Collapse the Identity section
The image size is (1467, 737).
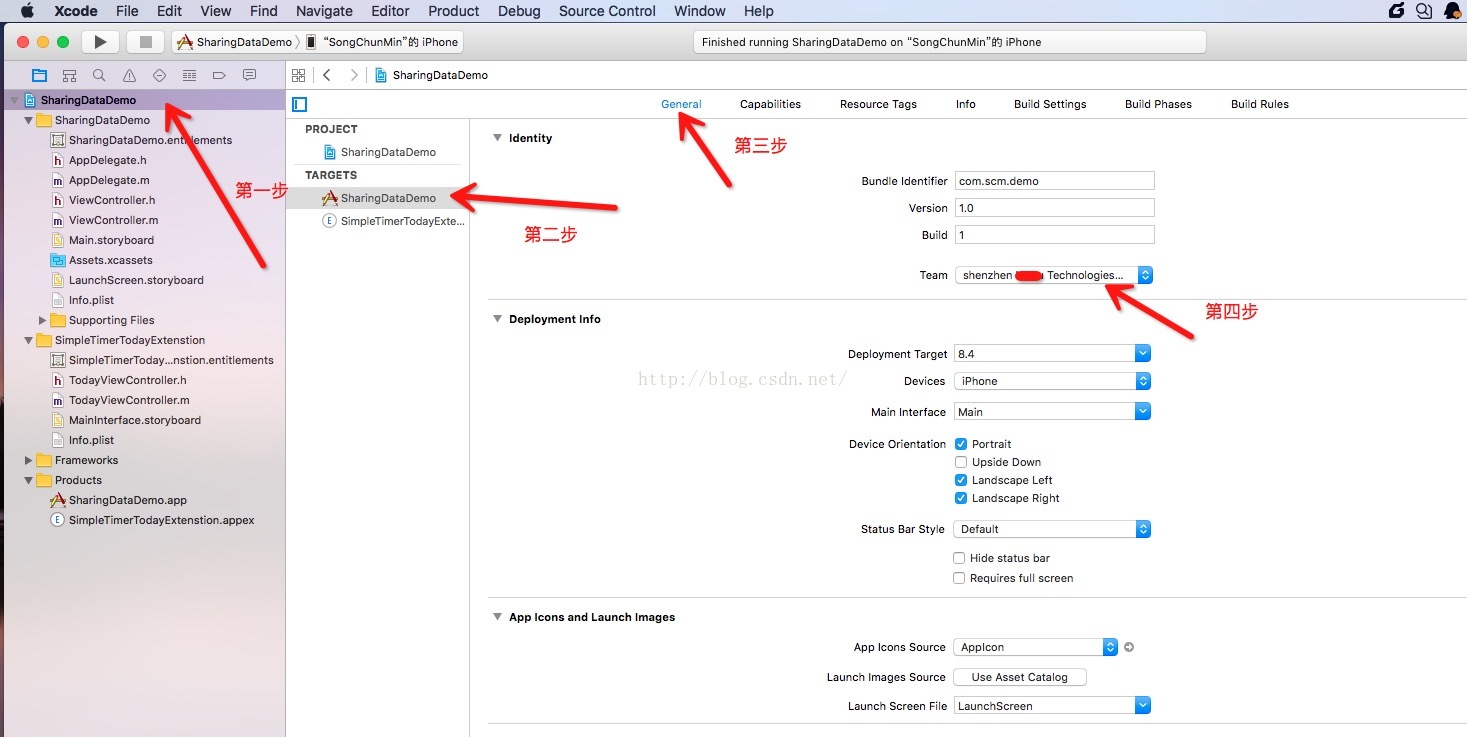point(497,138)
